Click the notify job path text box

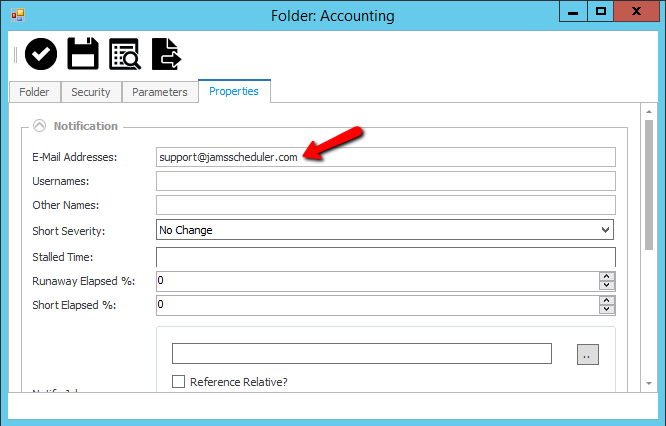(x=362, y=353)
